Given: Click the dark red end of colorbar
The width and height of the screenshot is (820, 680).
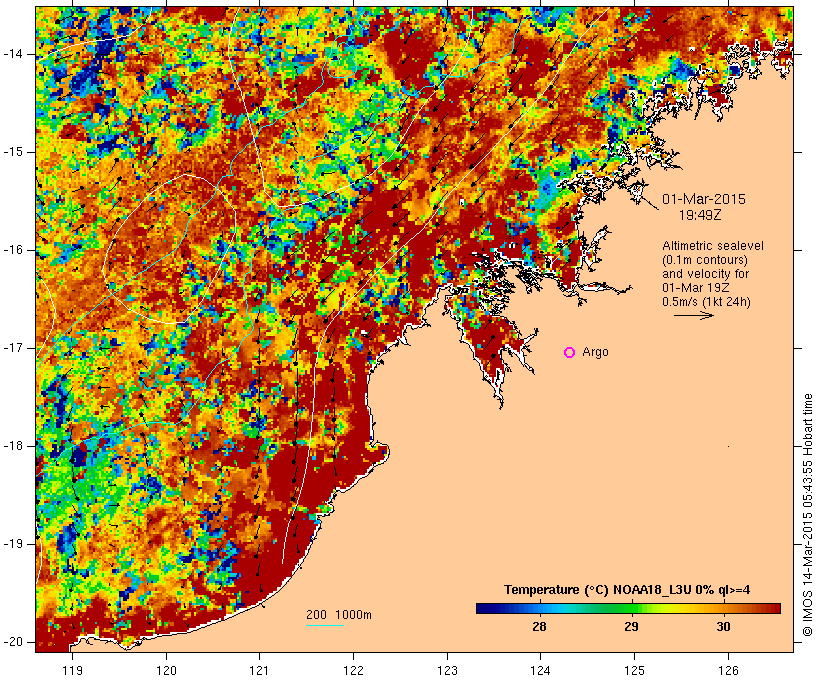Looking at the screenshot, I should click(775, 608).
